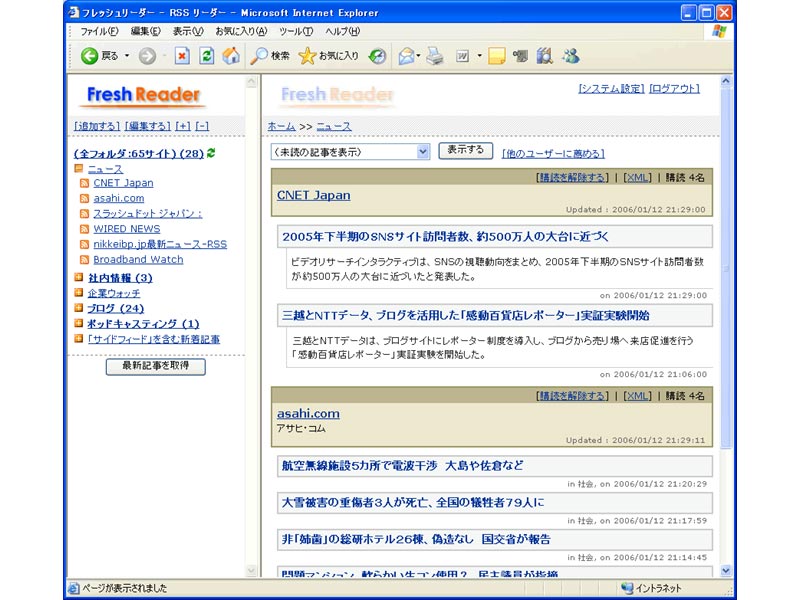The image size is (800, 600).
Task: Open article 航空無線施設5カ所で電波干渉 headline
Action: coord(403,465)
